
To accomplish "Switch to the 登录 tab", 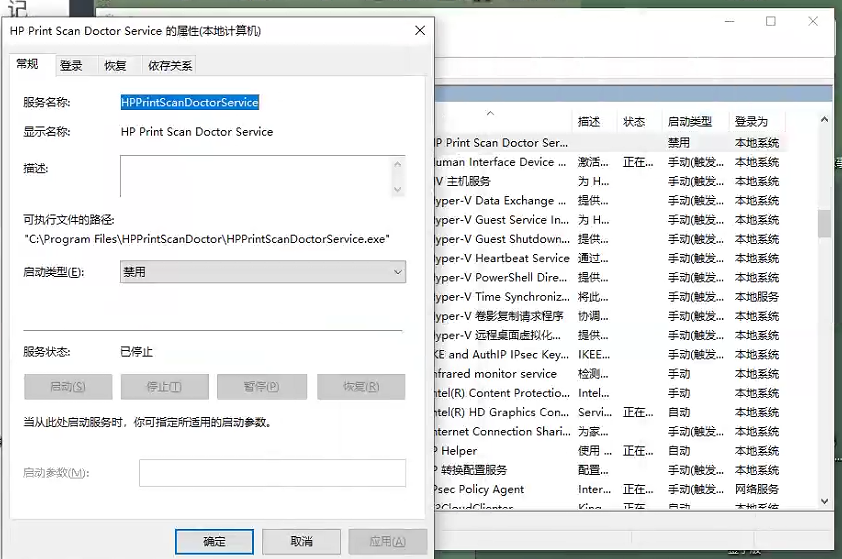I will click(71, 66).
